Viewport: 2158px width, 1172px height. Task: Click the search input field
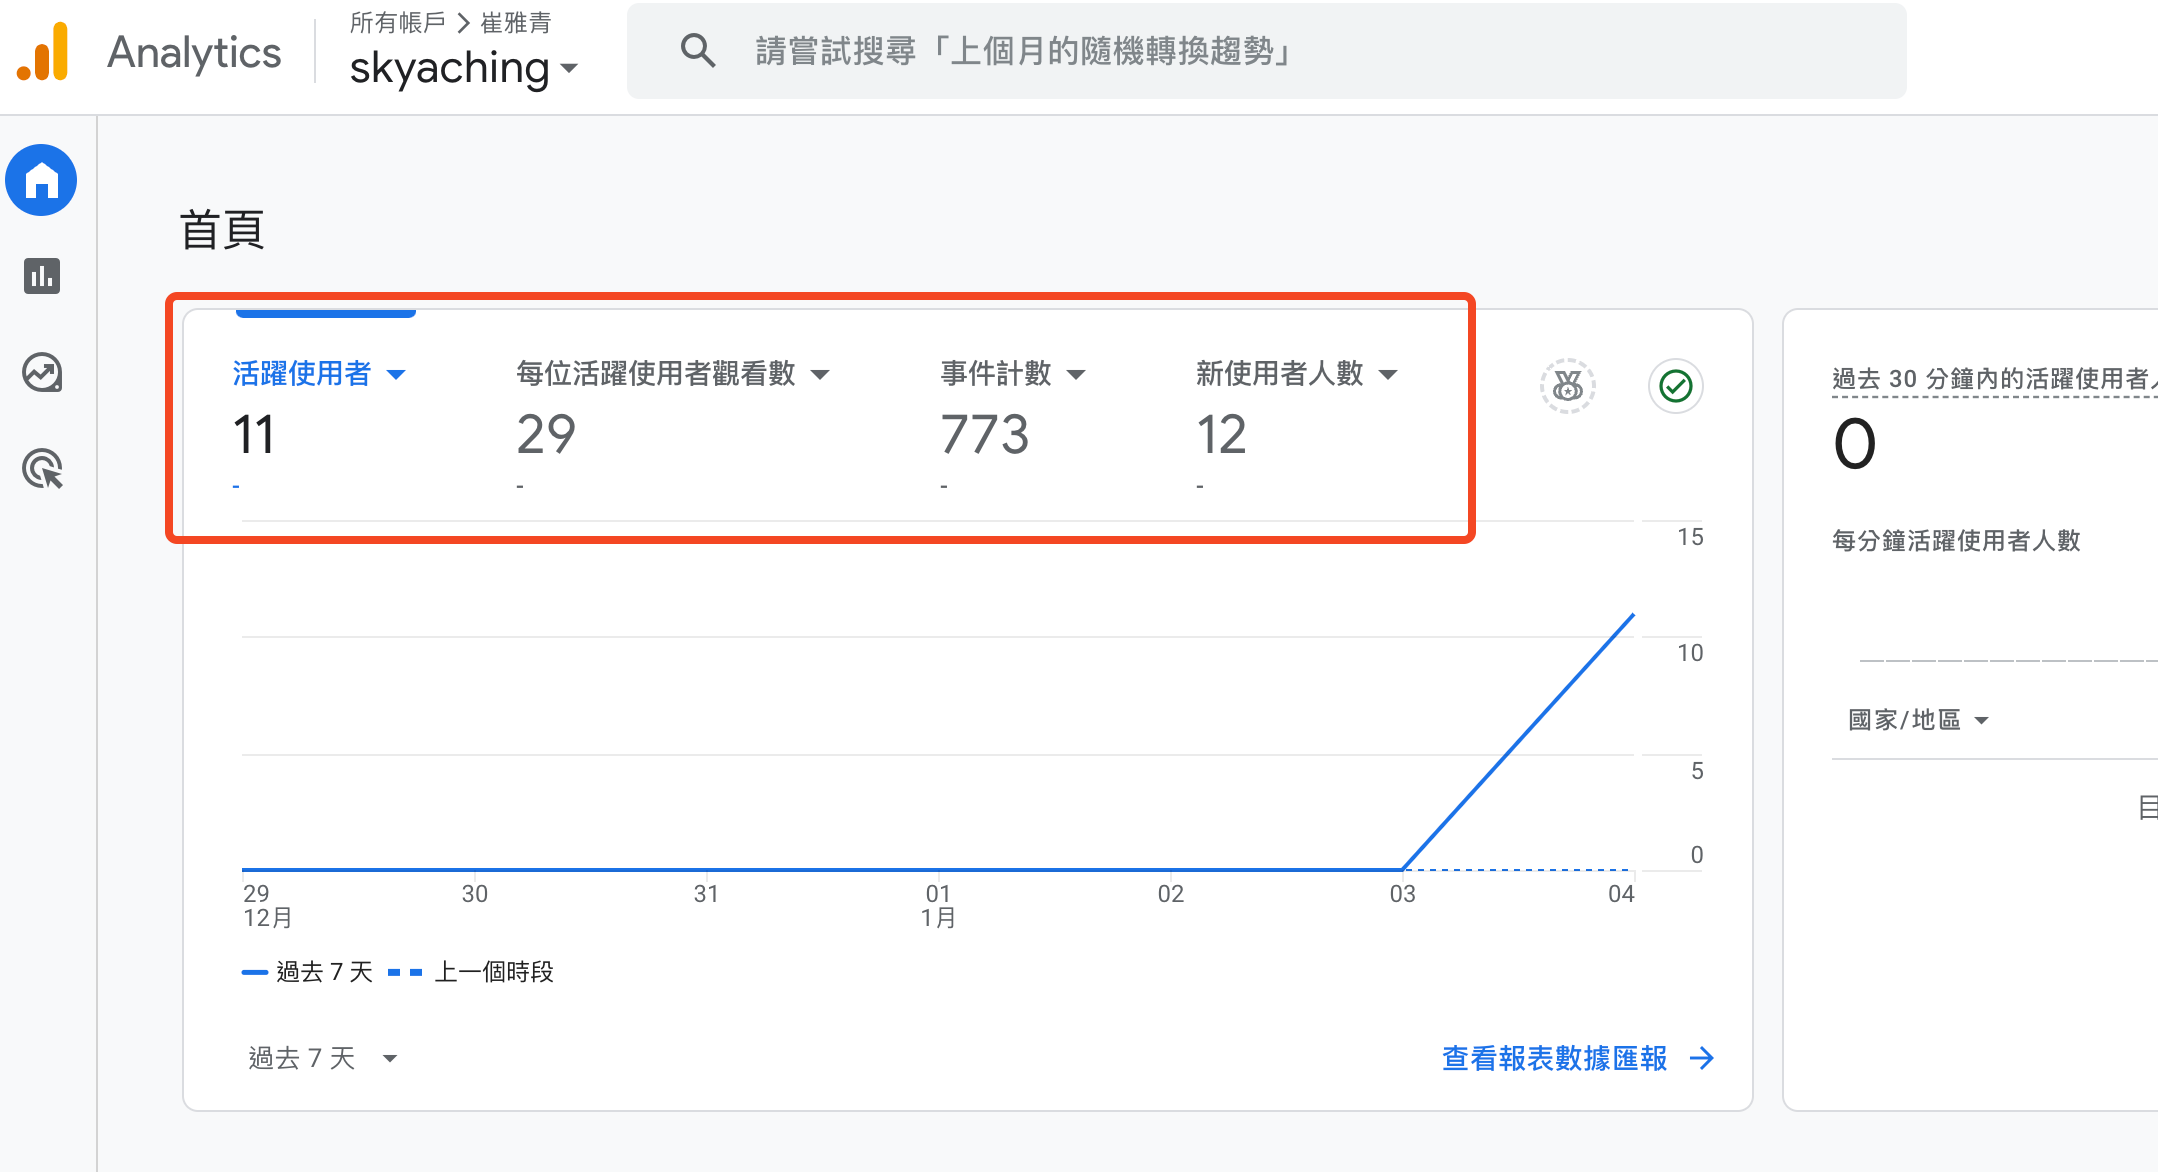1266,51
